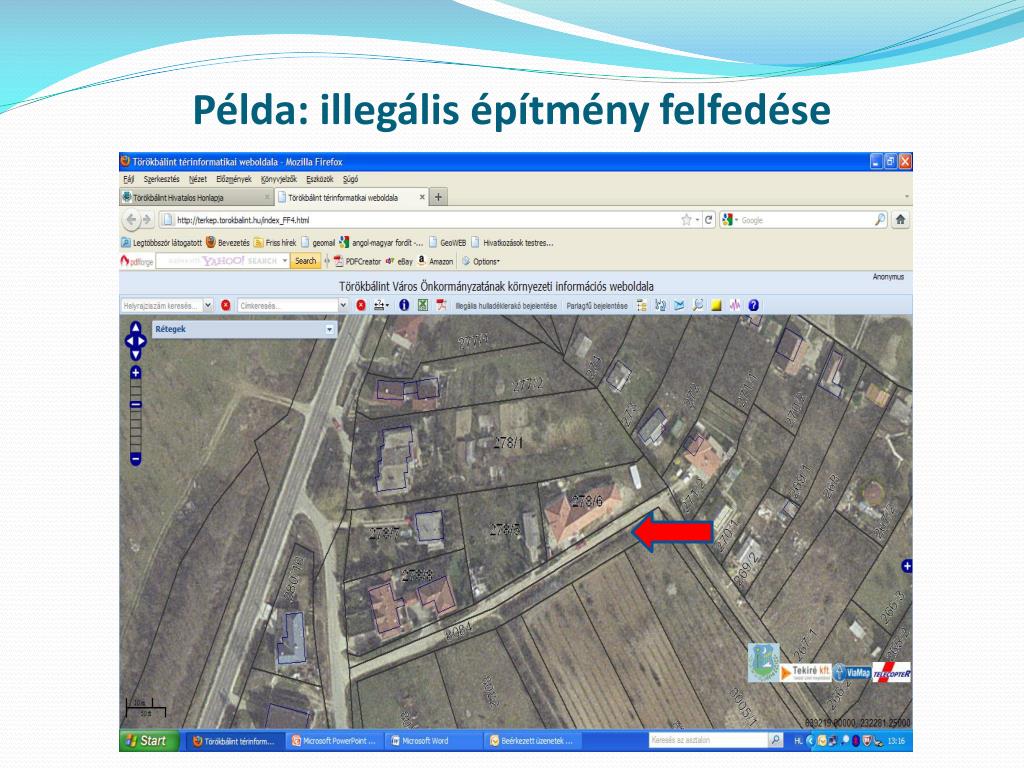Zoom in with the plus button on zoom bar
The width and height of the screenshot is (1024, 768).
135,373
